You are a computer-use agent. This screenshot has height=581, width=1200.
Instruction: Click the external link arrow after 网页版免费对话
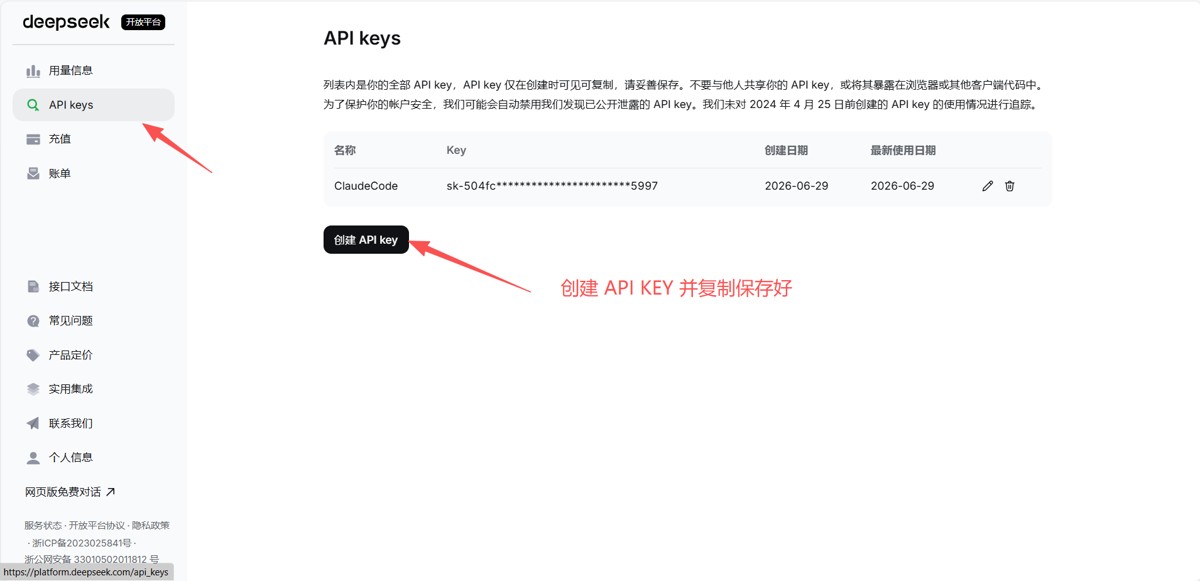[x=110, y=491]
